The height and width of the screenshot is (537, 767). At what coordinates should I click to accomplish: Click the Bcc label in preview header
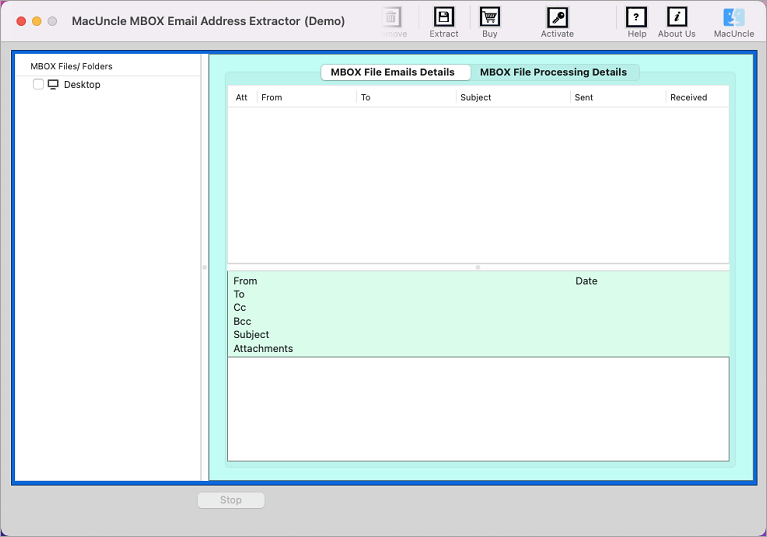[x=242, y=321]
